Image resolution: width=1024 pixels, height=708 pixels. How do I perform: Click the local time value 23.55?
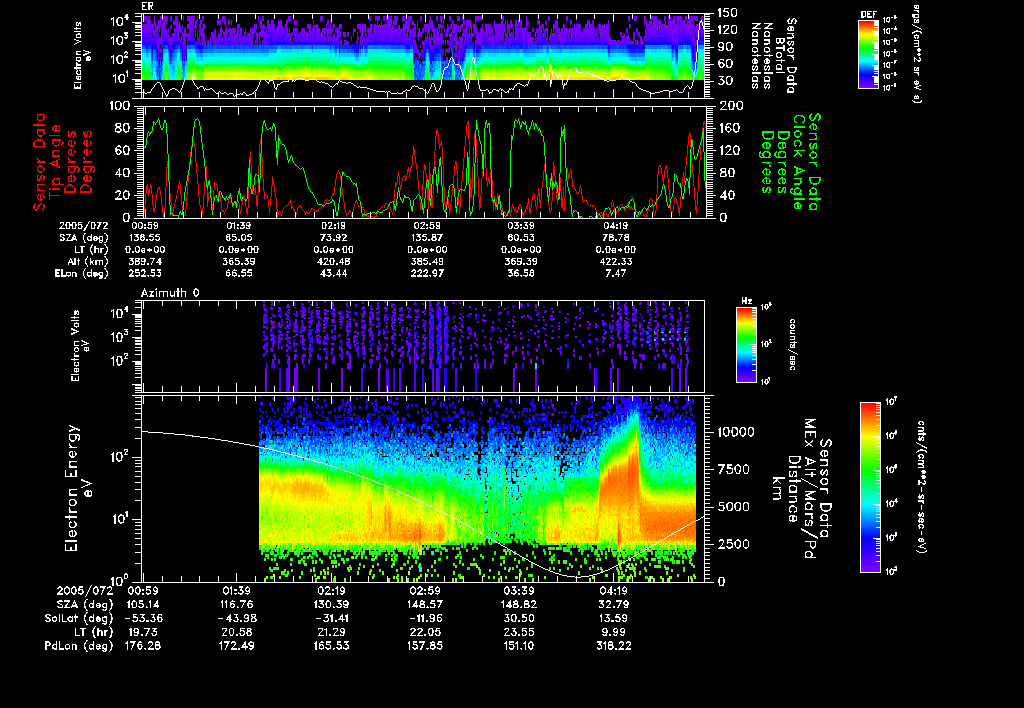coord(520,632)
